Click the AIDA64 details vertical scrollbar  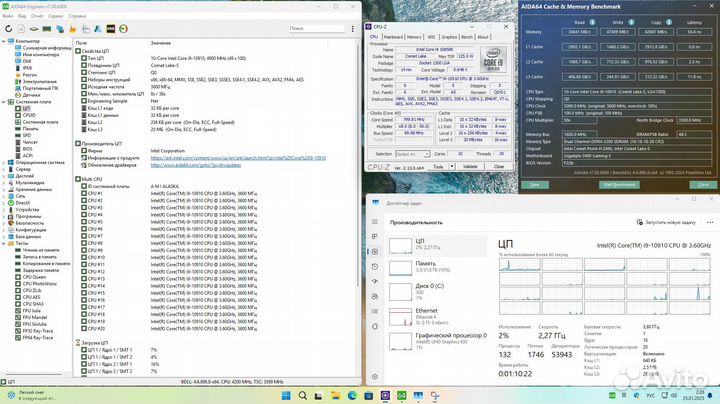click(358, 165)
